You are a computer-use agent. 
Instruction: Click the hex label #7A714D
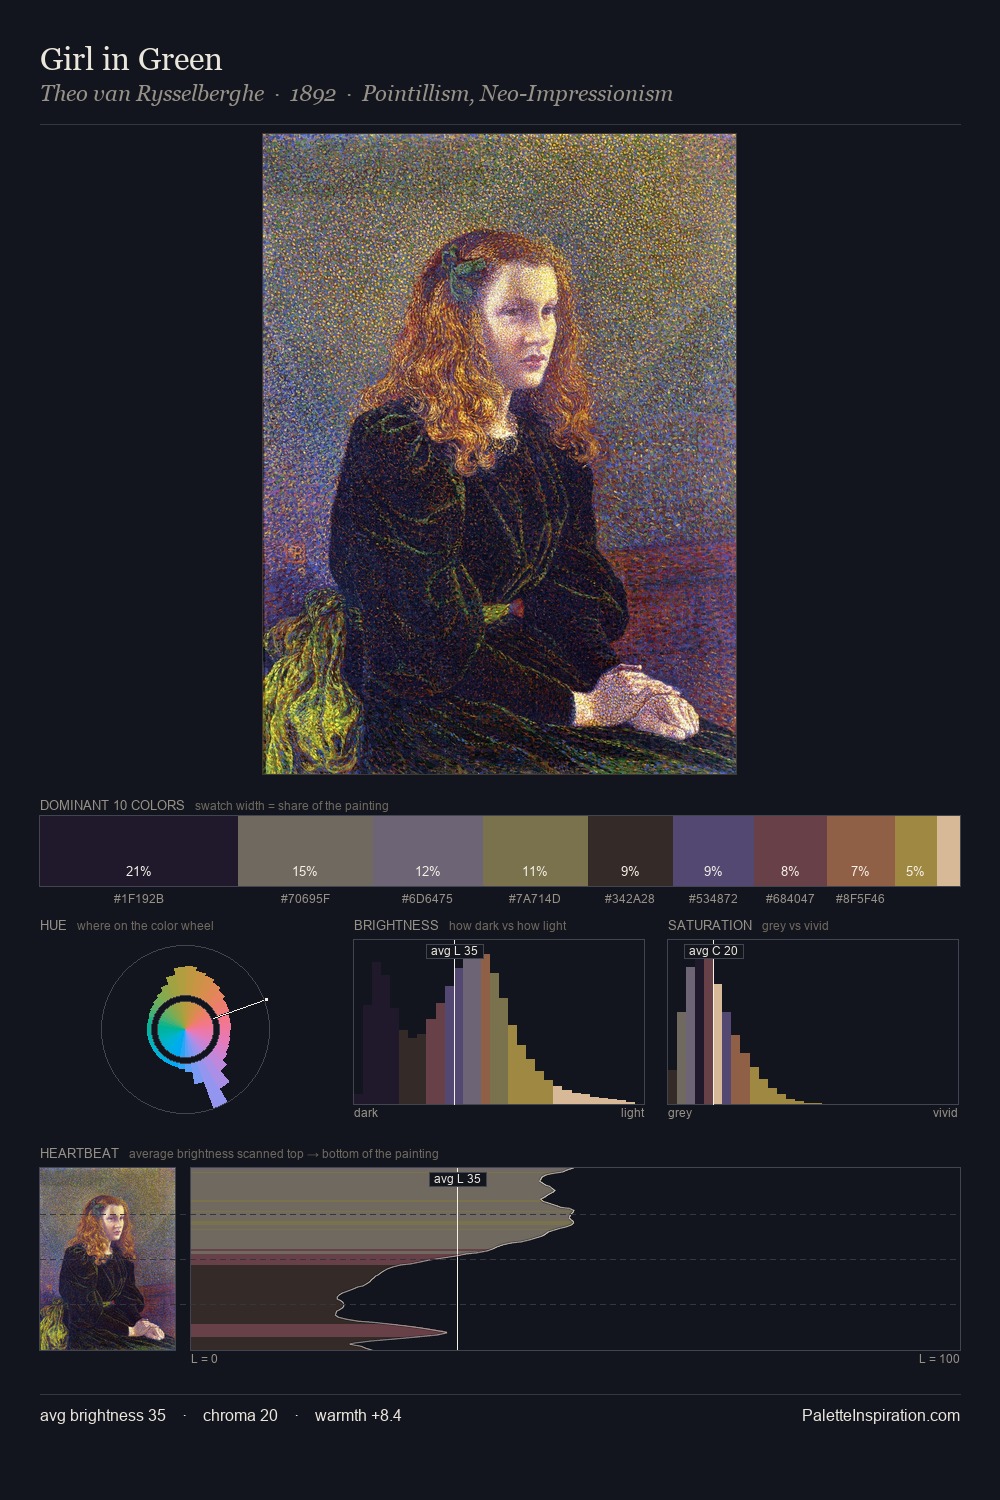click(x=535, y=899)
